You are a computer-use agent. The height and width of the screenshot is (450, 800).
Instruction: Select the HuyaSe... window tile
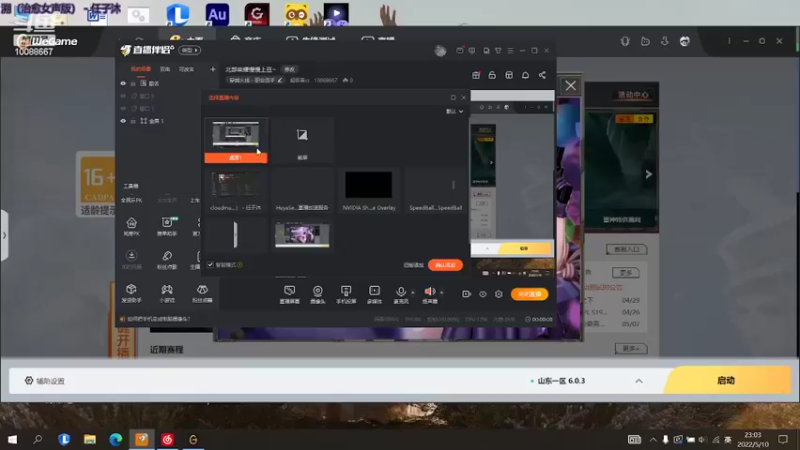click(x=302, y=190)
